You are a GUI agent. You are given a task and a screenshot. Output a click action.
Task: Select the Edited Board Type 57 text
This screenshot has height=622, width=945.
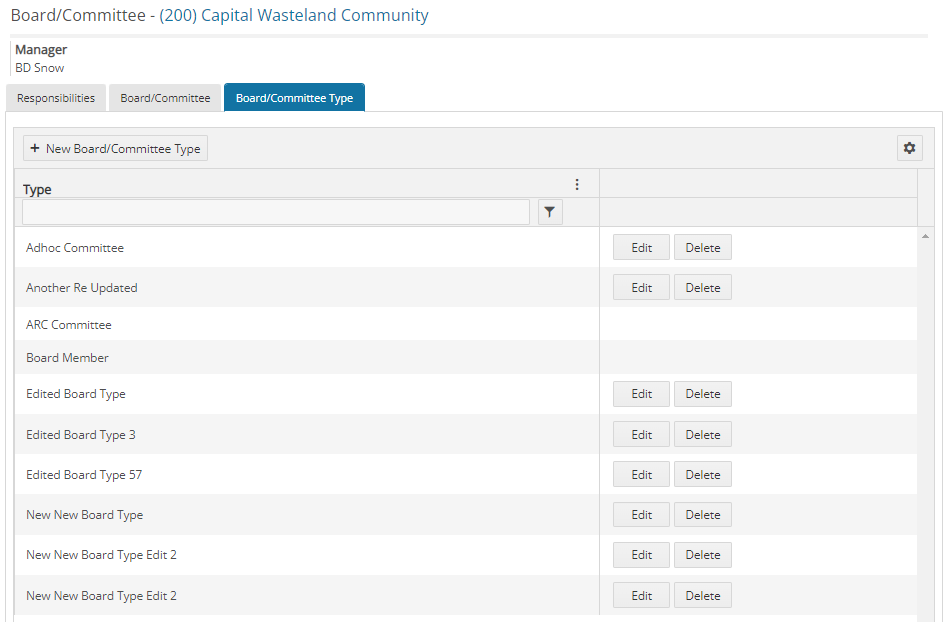[84, 474]
